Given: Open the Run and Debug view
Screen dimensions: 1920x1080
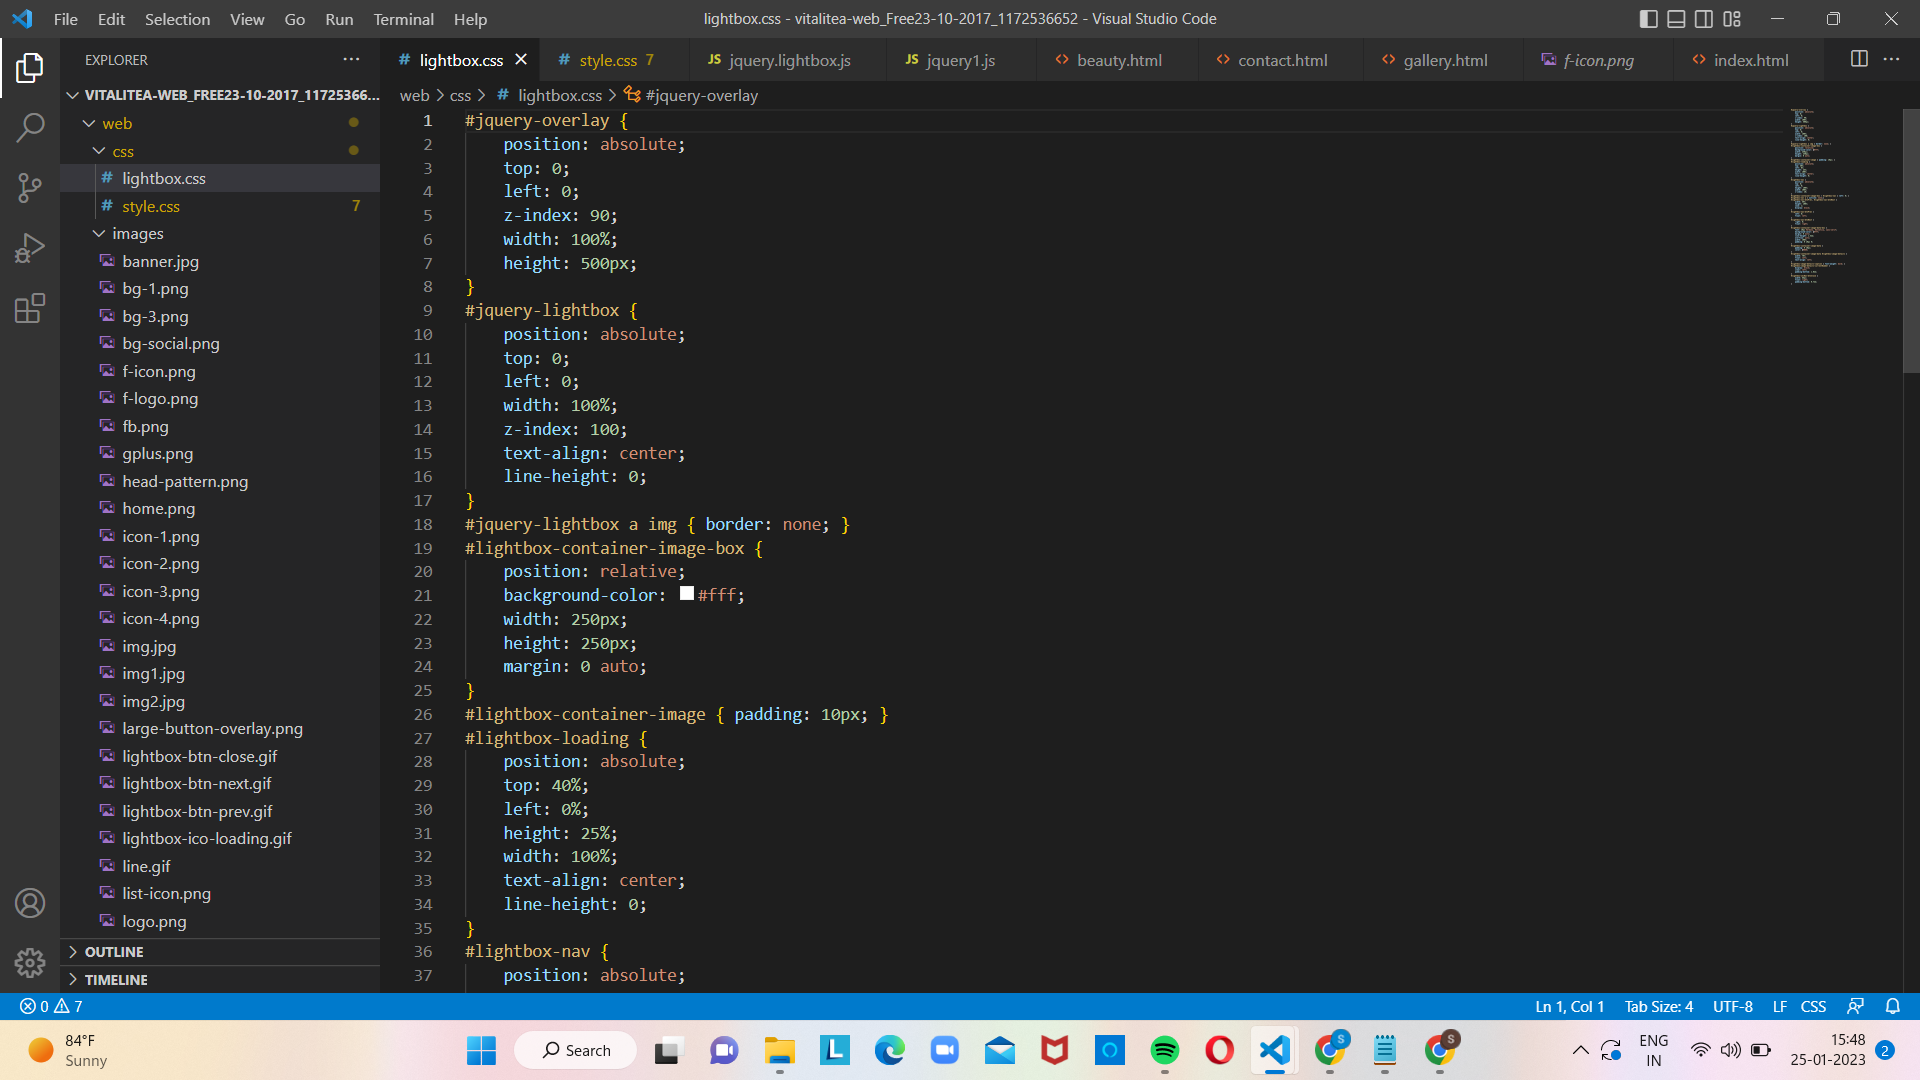Looking at the screenshot, I should point(30,247).
